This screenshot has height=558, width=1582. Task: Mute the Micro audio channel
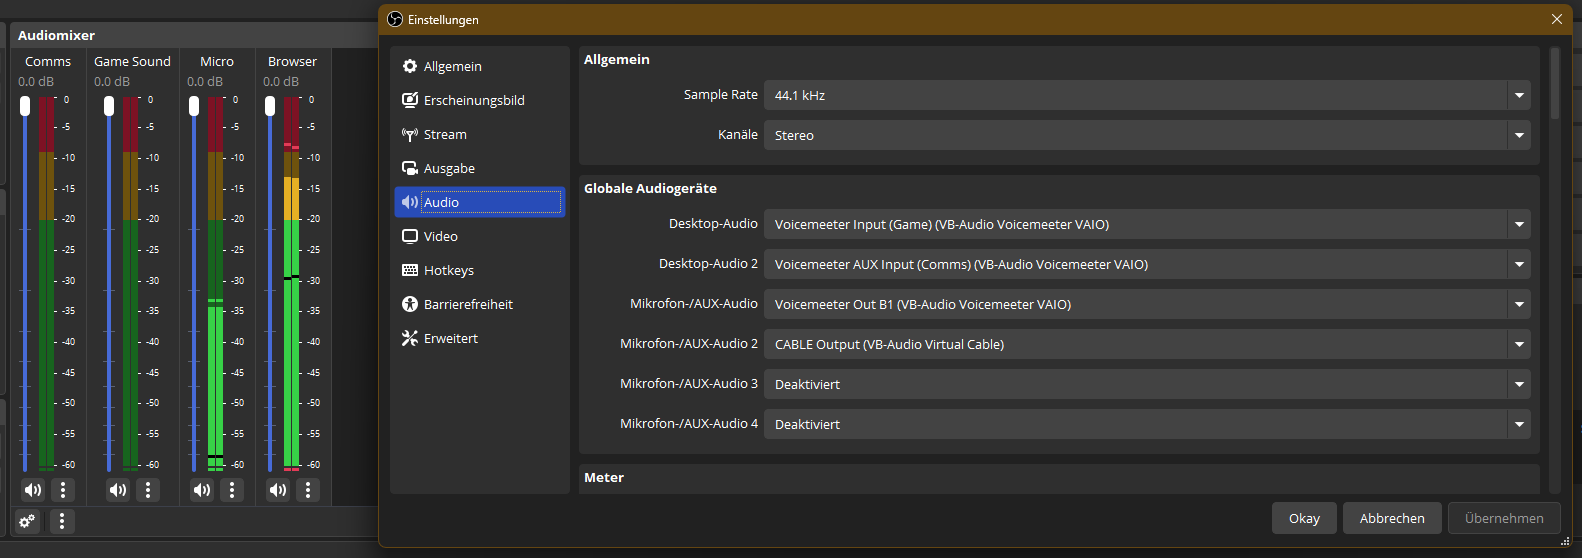[202, 490]
